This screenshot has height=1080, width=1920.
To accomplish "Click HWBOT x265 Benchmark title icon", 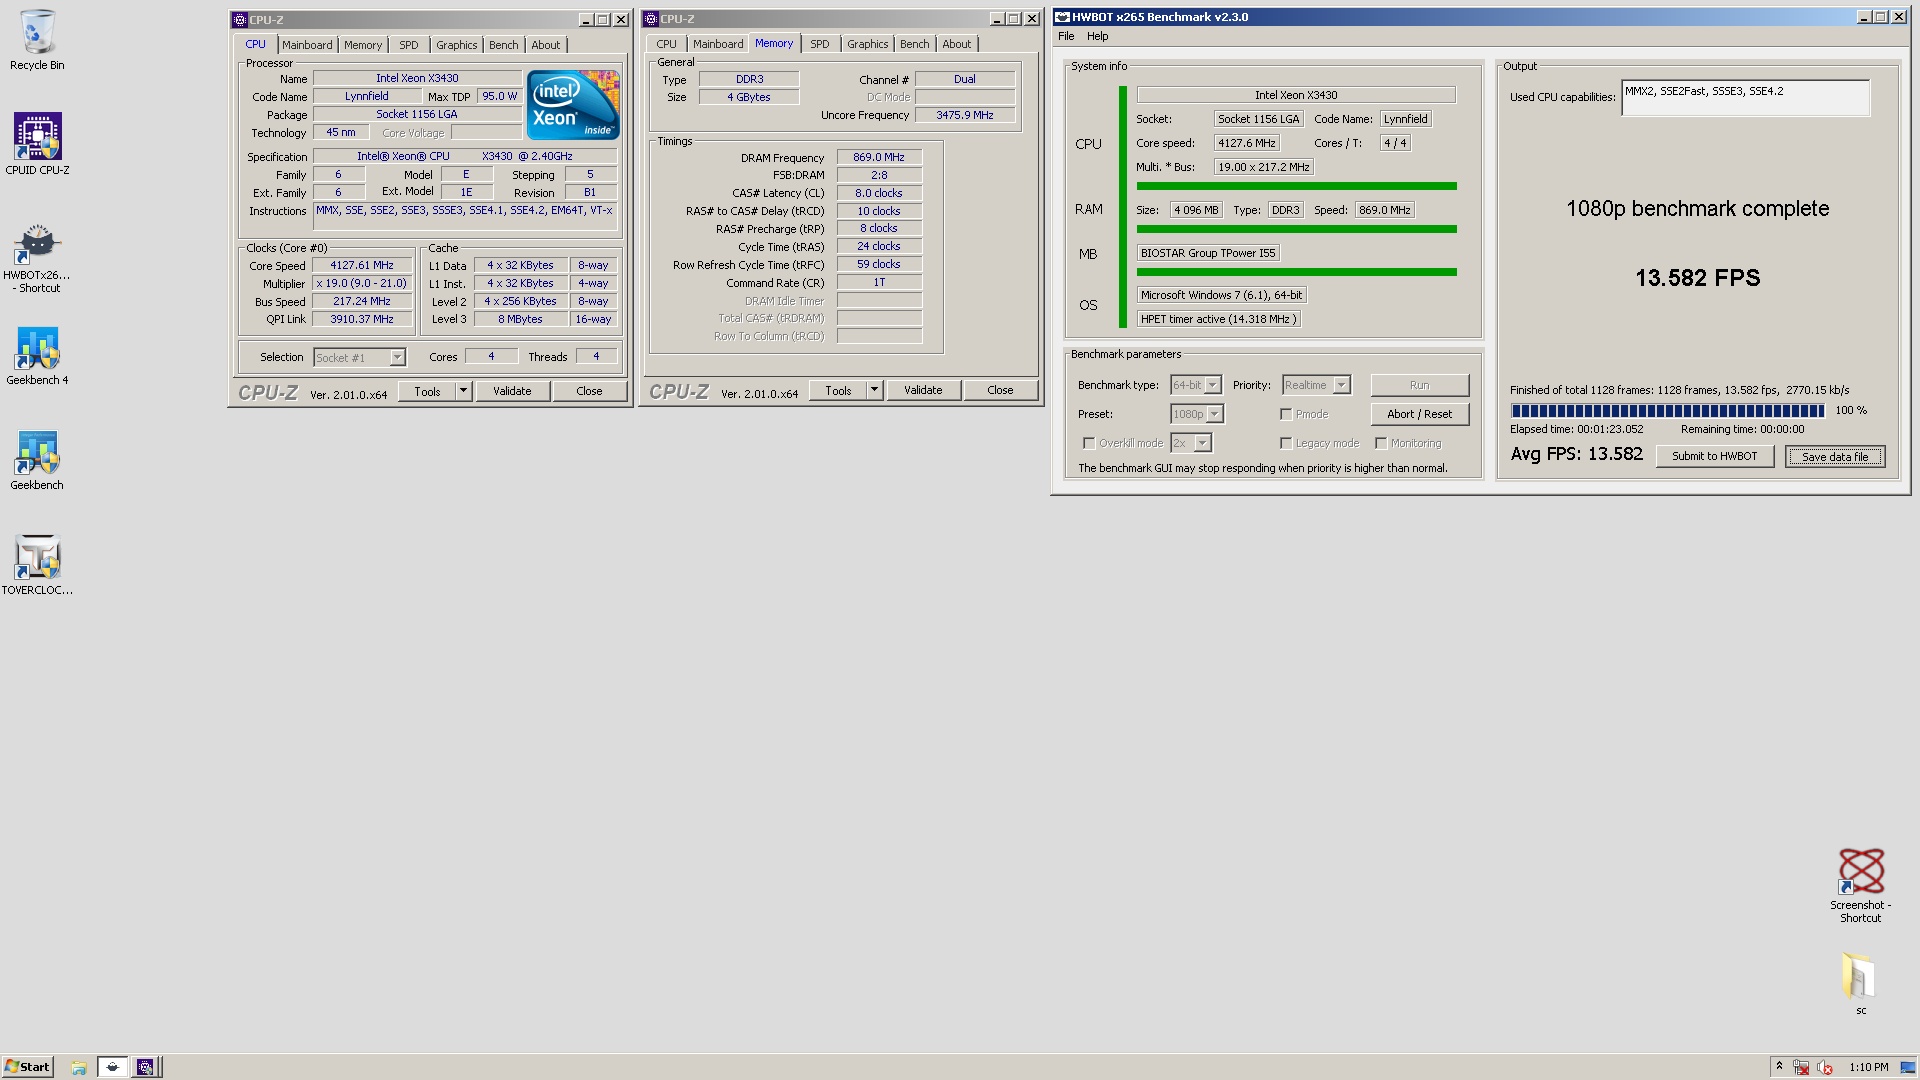I will tap(1062, 17).
